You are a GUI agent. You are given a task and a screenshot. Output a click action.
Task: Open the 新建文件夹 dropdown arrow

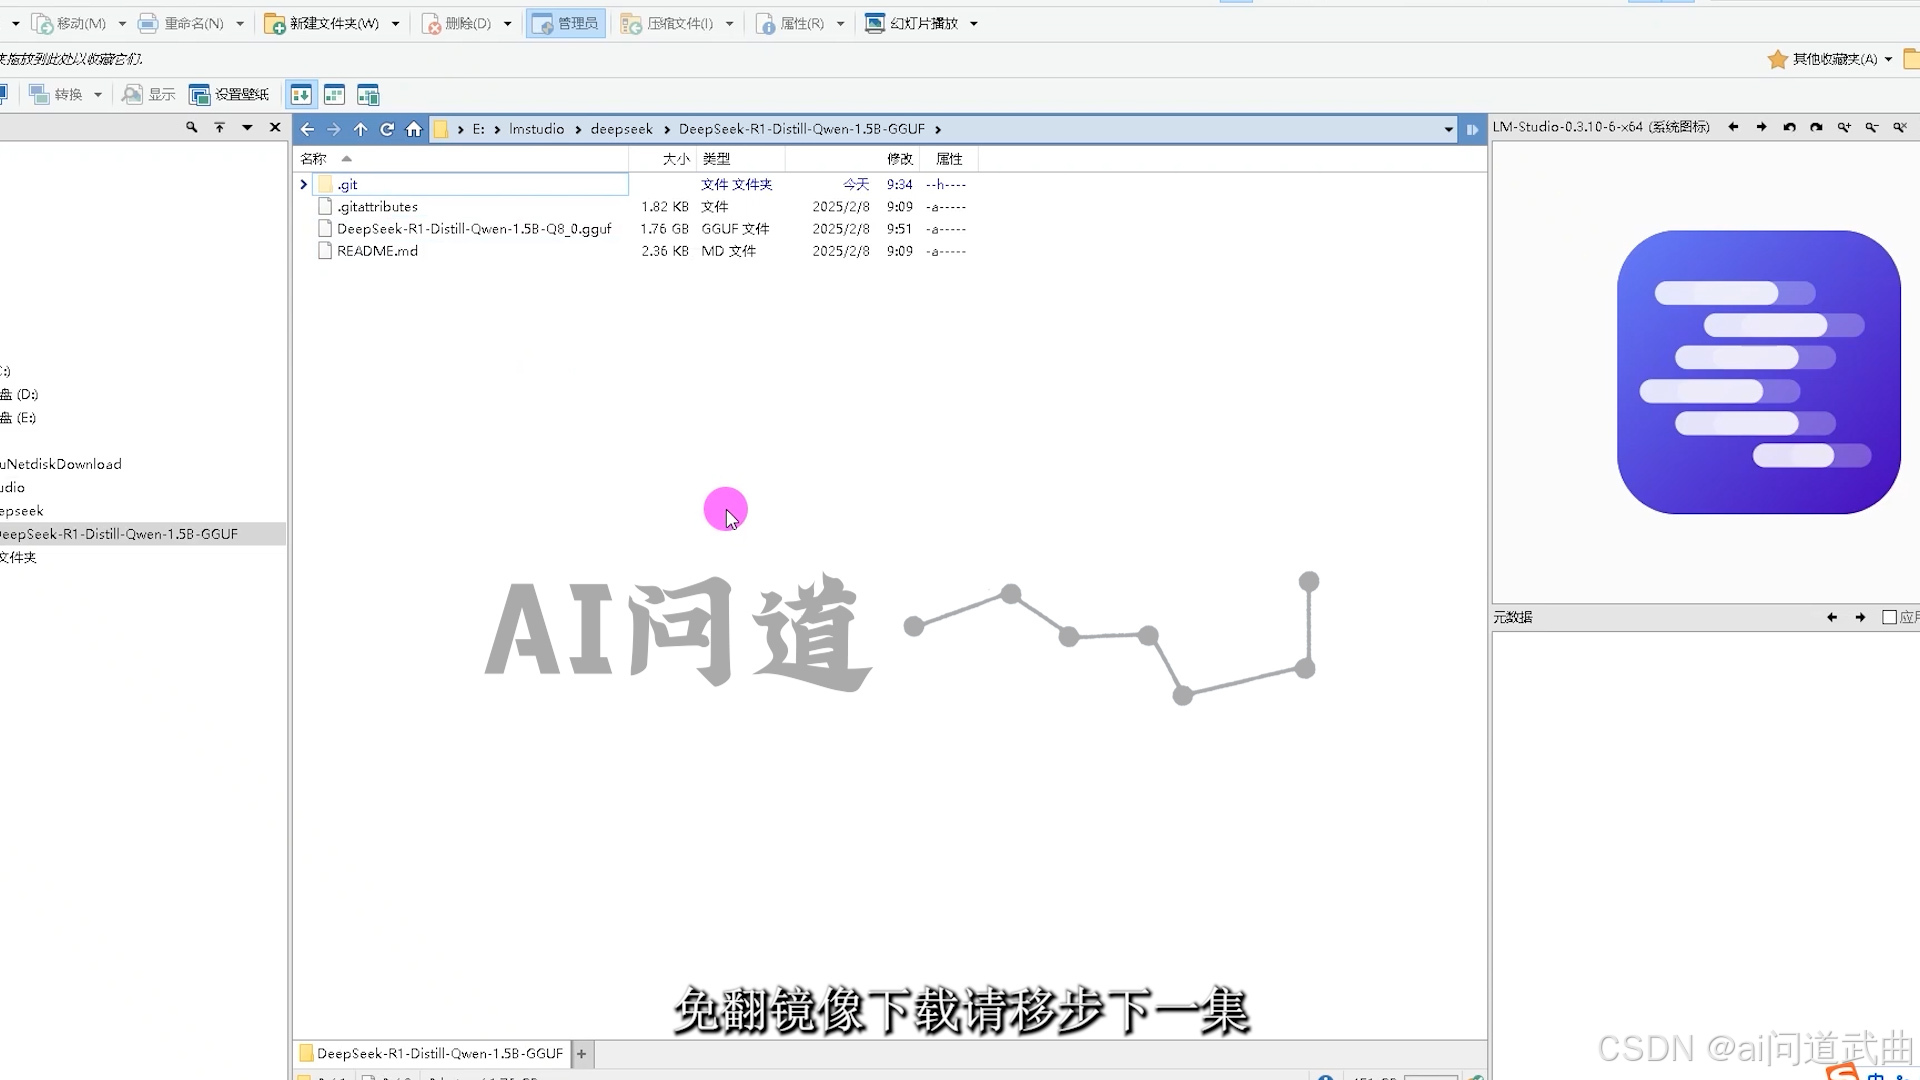[396, 23]
